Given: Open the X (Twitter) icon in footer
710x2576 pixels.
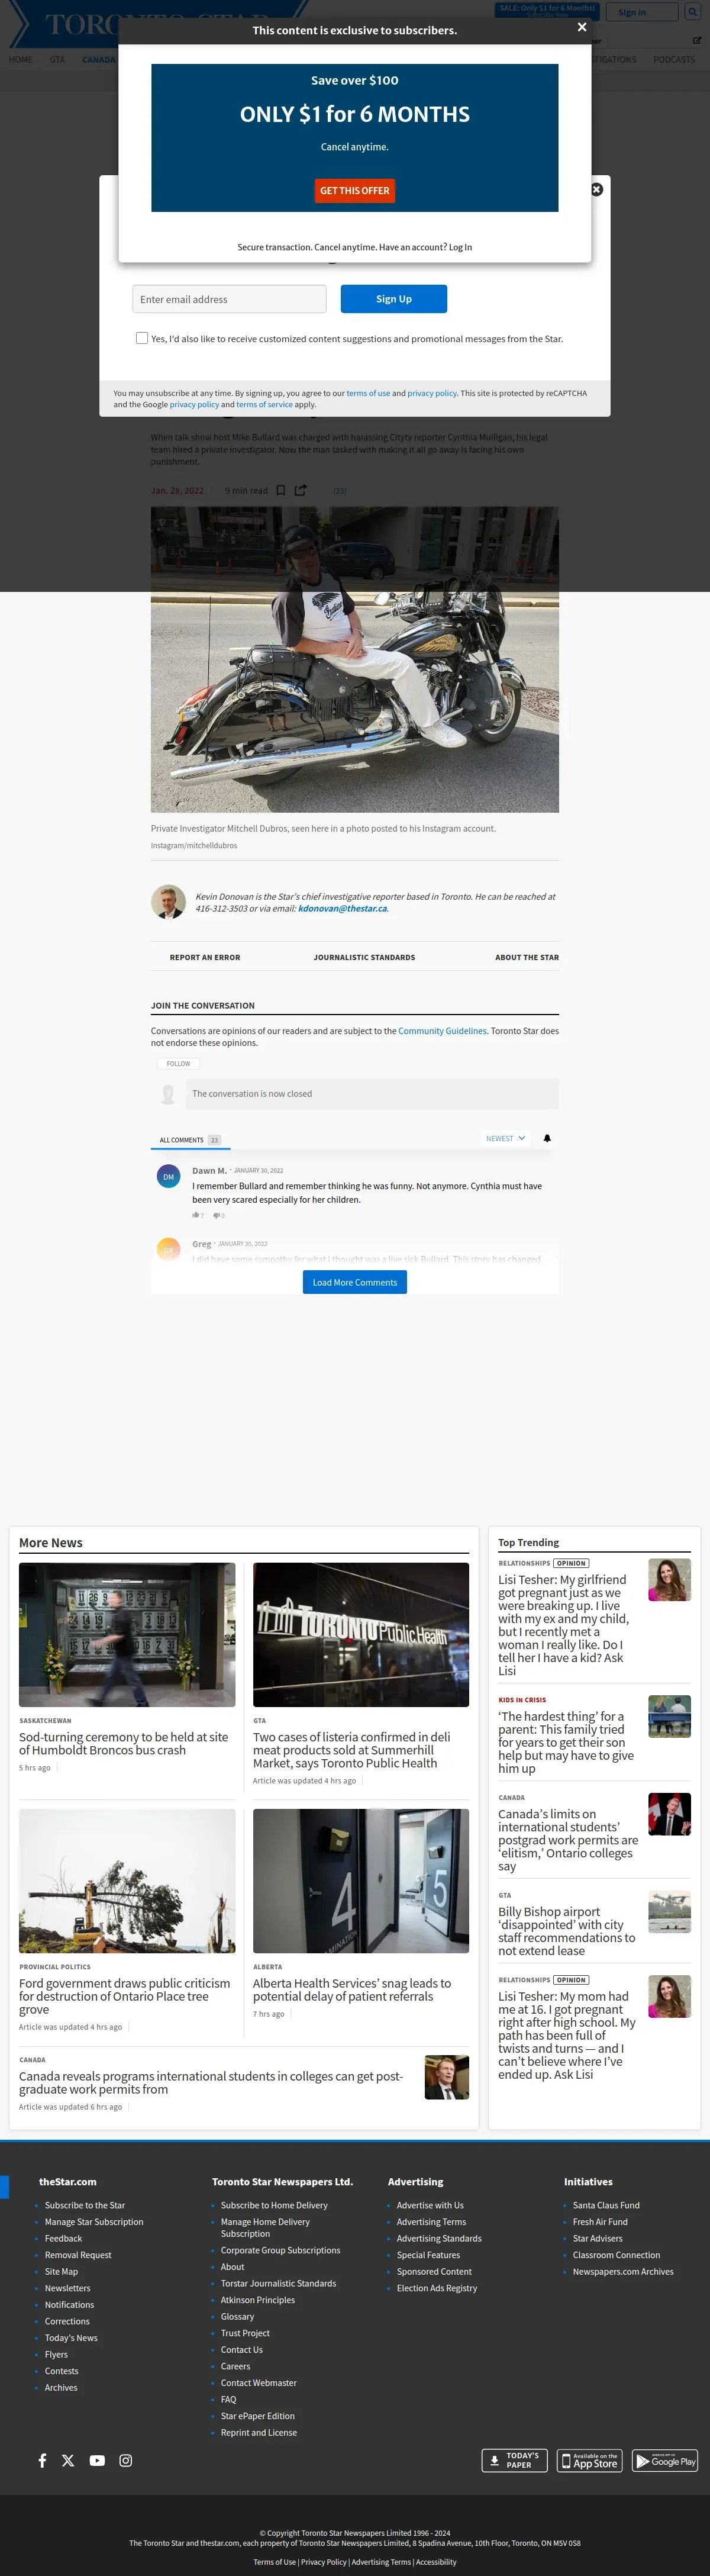Looking at the screenshot, I should (68, 2460).
